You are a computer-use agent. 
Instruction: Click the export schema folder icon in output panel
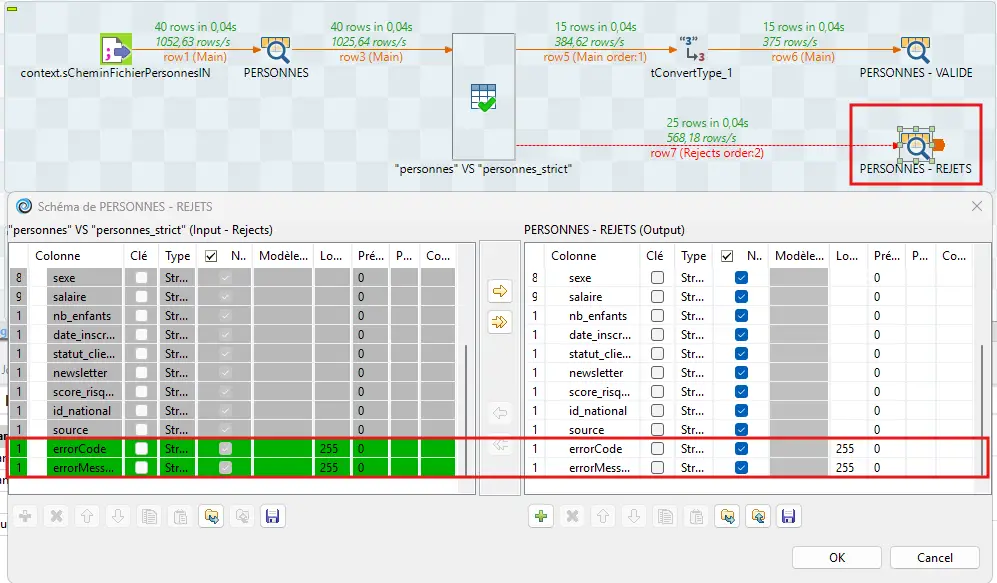(757, 516)
